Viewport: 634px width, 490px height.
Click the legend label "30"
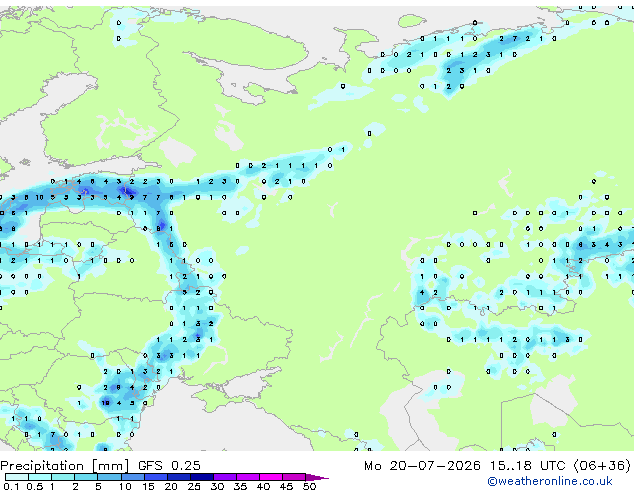click(x=217, y=486)
